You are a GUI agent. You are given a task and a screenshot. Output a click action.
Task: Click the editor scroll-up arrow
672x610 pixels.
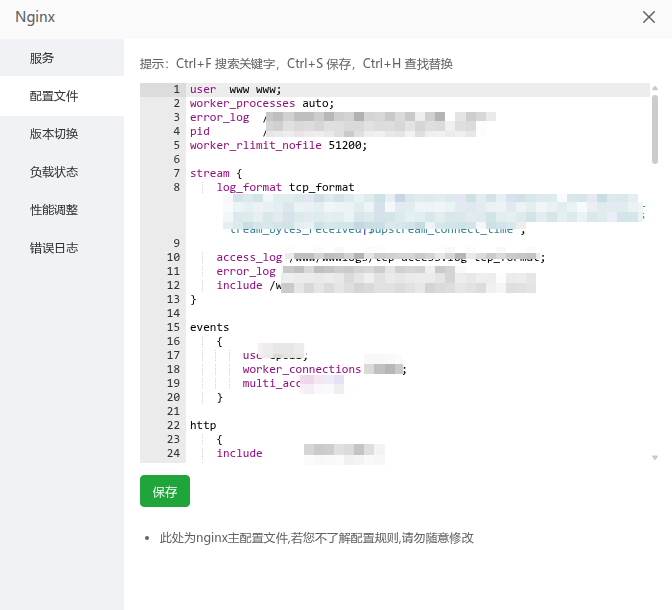(654, 88)
